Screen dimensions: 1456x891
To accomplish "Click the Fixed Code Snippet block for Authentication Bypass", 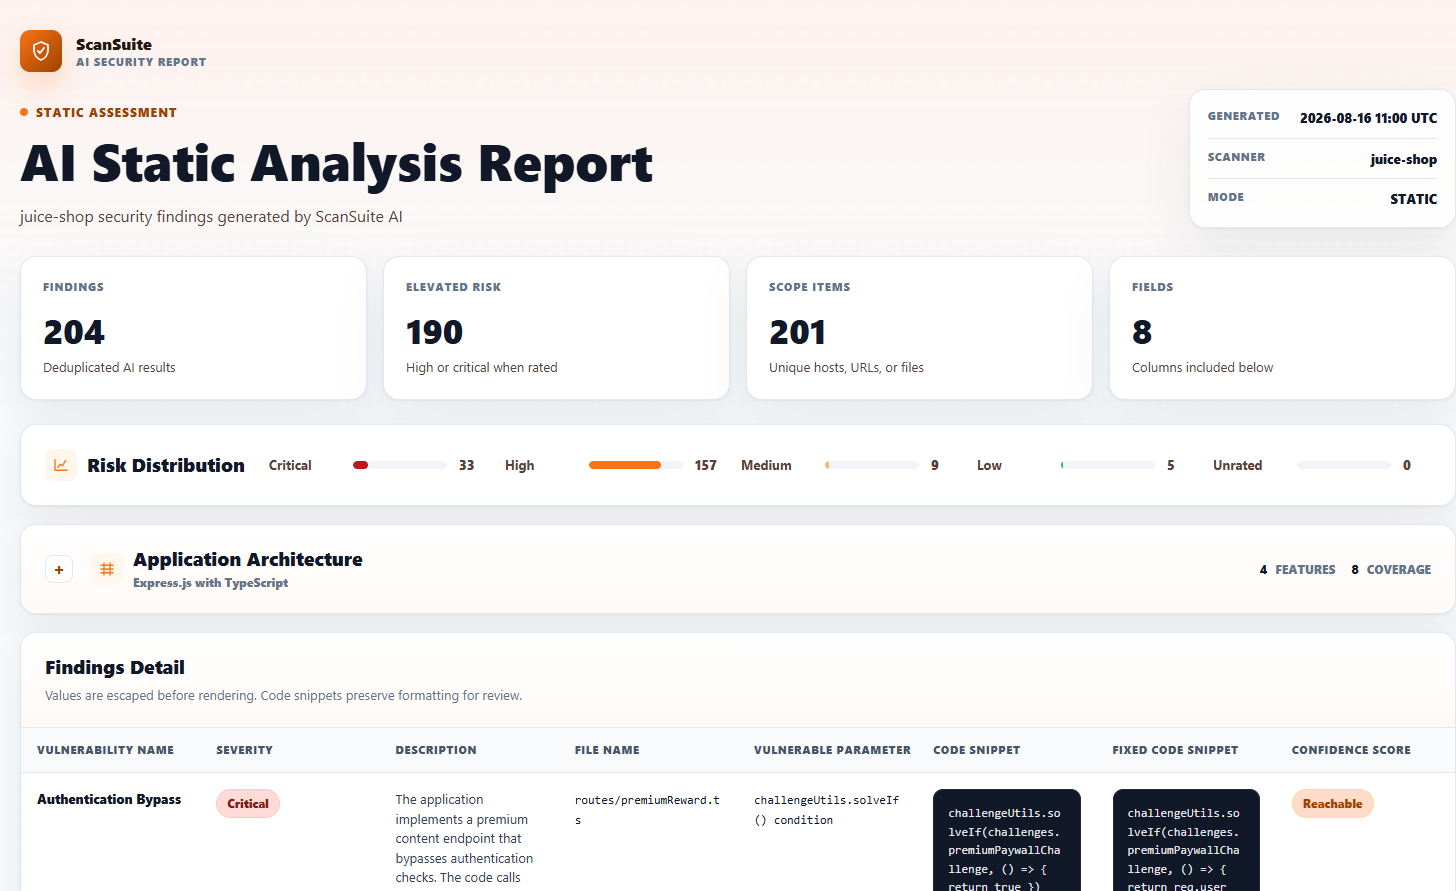I will (x=1186, y=840).
